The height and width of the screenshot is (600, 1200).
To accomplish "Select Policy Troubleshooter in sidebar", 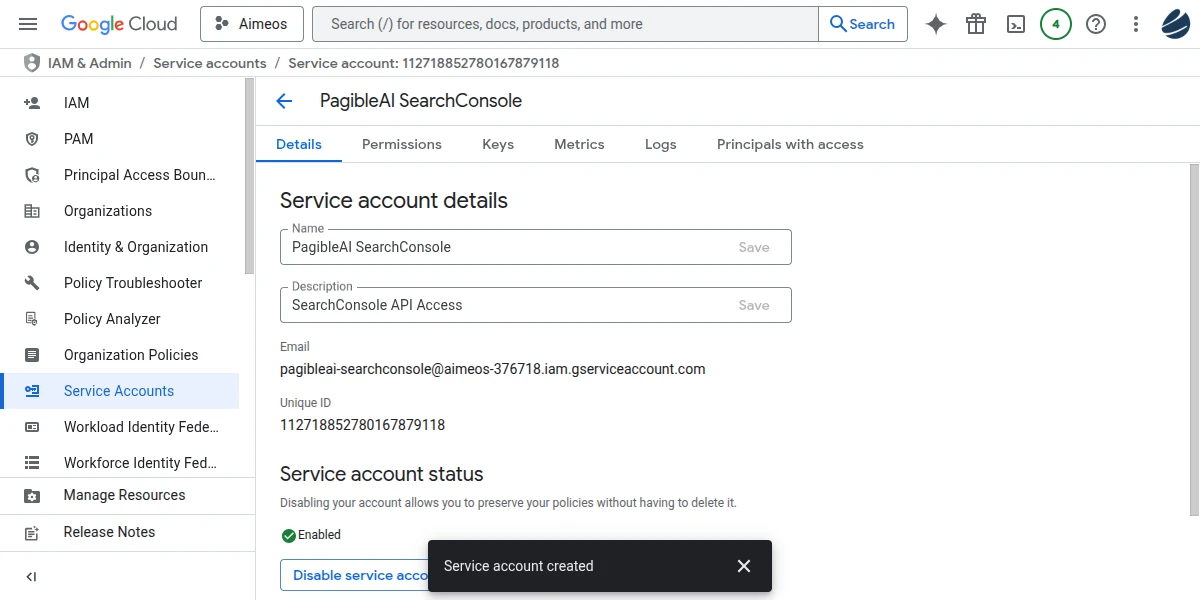I will pyautogui.click(x=133, y=283).
